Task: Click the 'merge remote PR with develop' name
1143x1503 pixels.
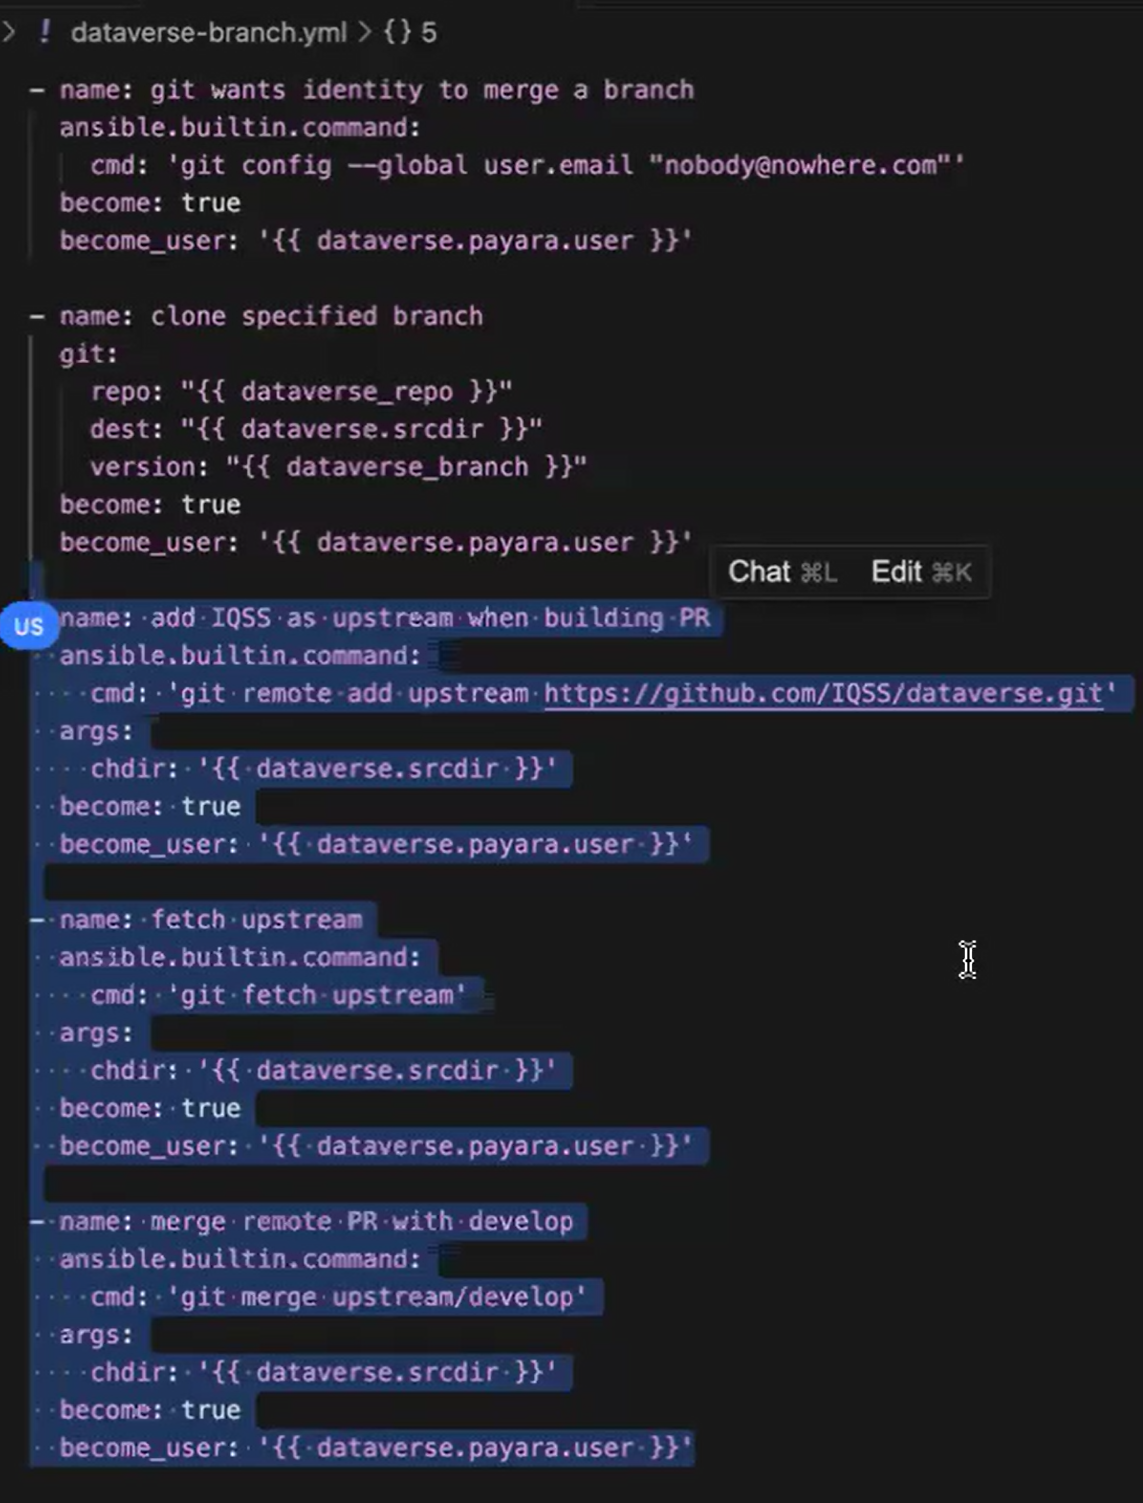Action: (315, 1222)
